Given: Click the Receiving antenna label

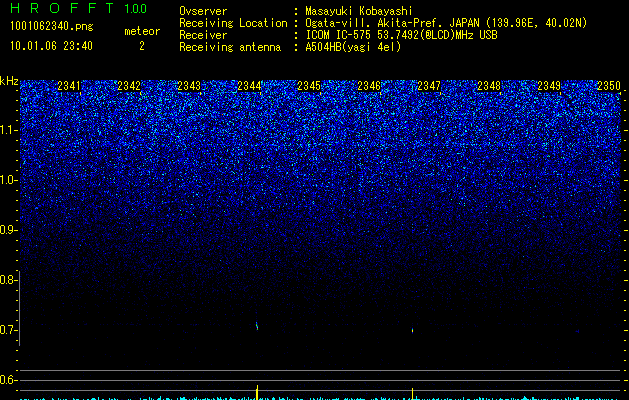Looking at the screenshot, I should [230, 47].
